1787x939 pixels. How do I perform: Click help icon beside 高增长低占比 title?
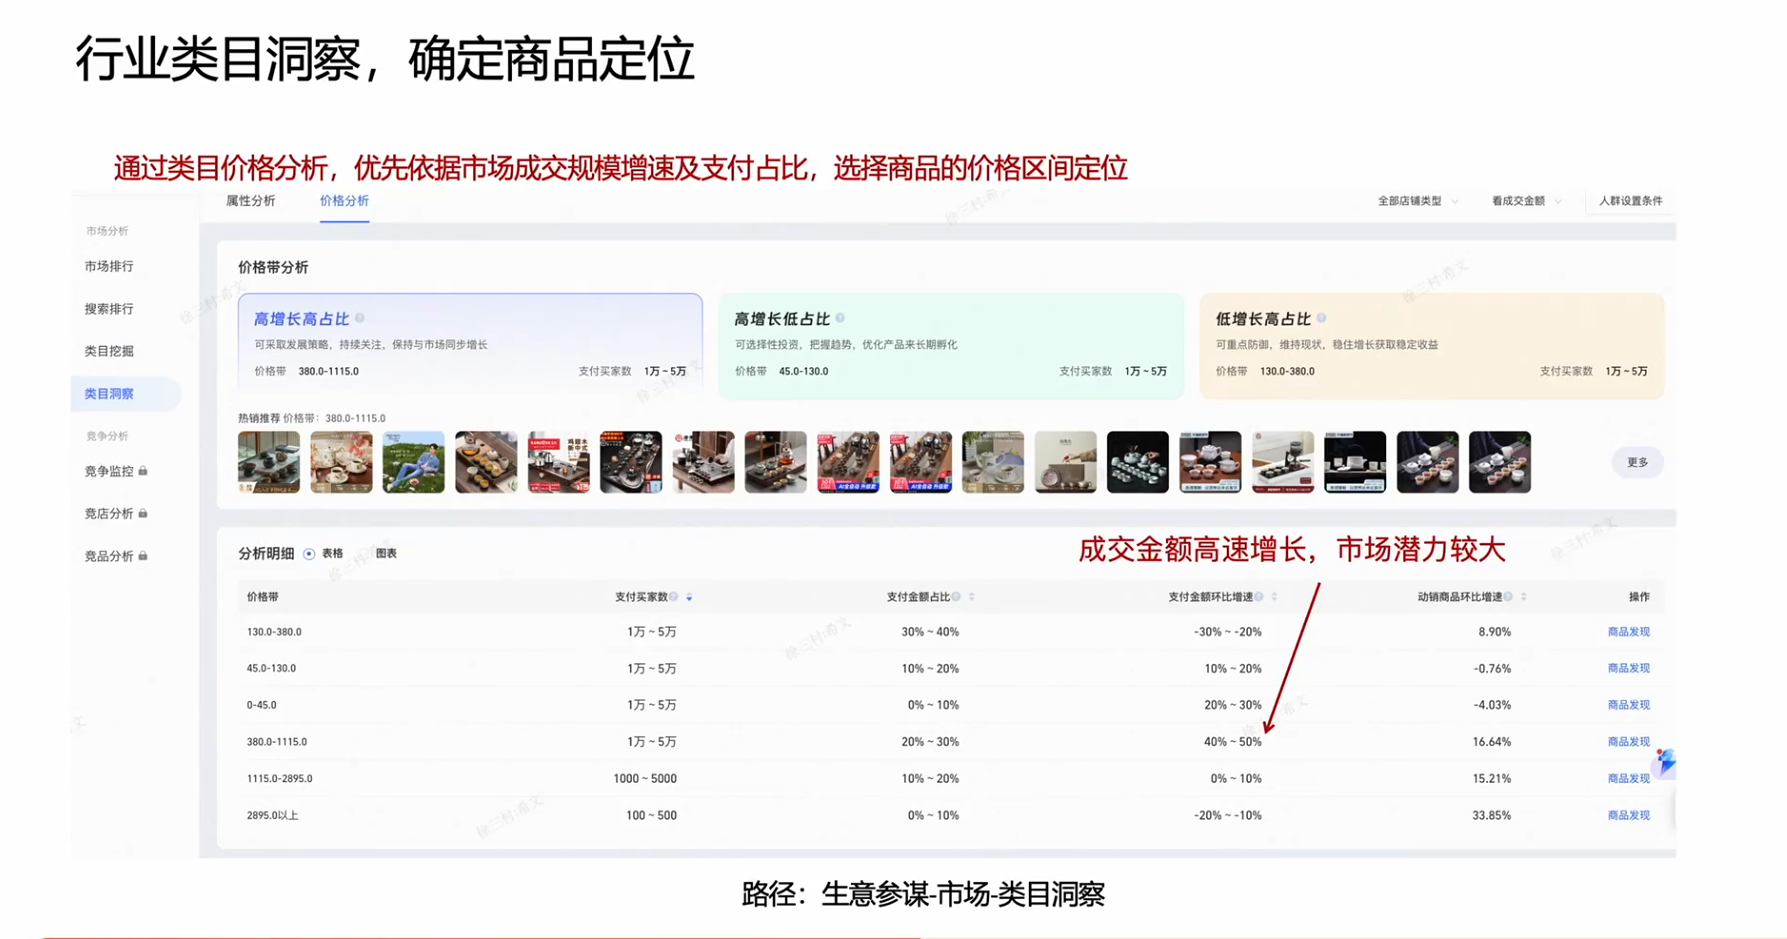[x=841, y=319]
